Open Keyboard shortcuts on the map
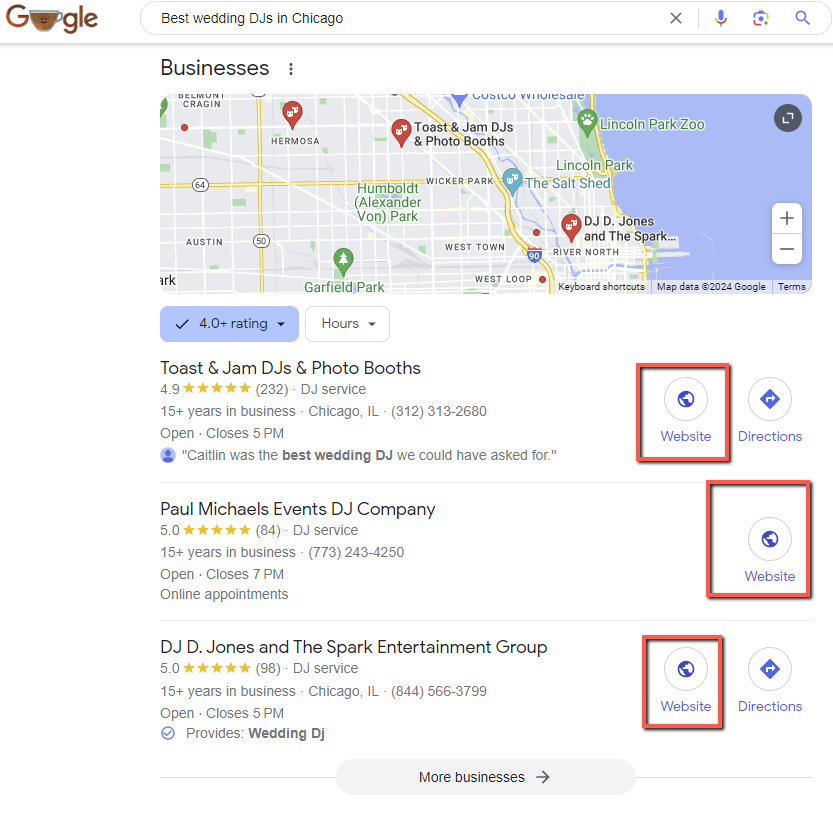The width and height of the screenshot is (833, 815). pos(601,287)
